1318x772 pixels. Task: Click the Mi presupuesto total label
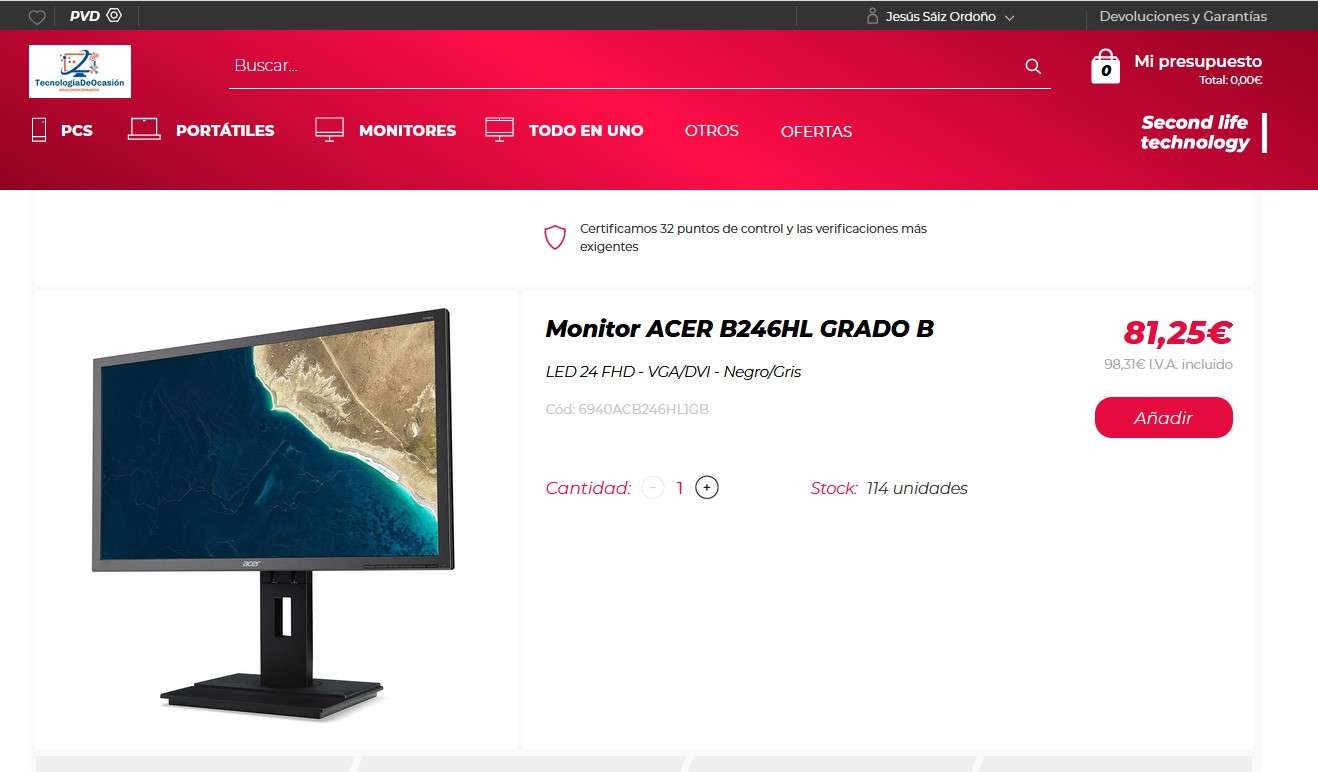tap(1231, 81)
